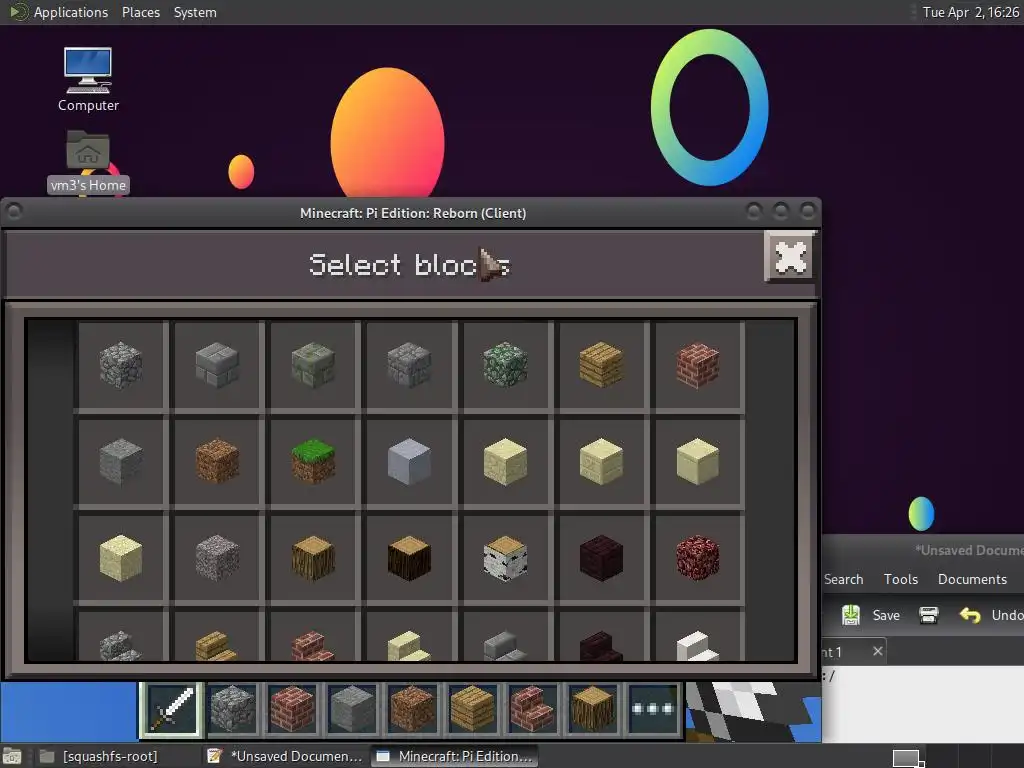The image size is (1024, 768).
Task: Pick the mossy cobblestone block
Action: 505,365
